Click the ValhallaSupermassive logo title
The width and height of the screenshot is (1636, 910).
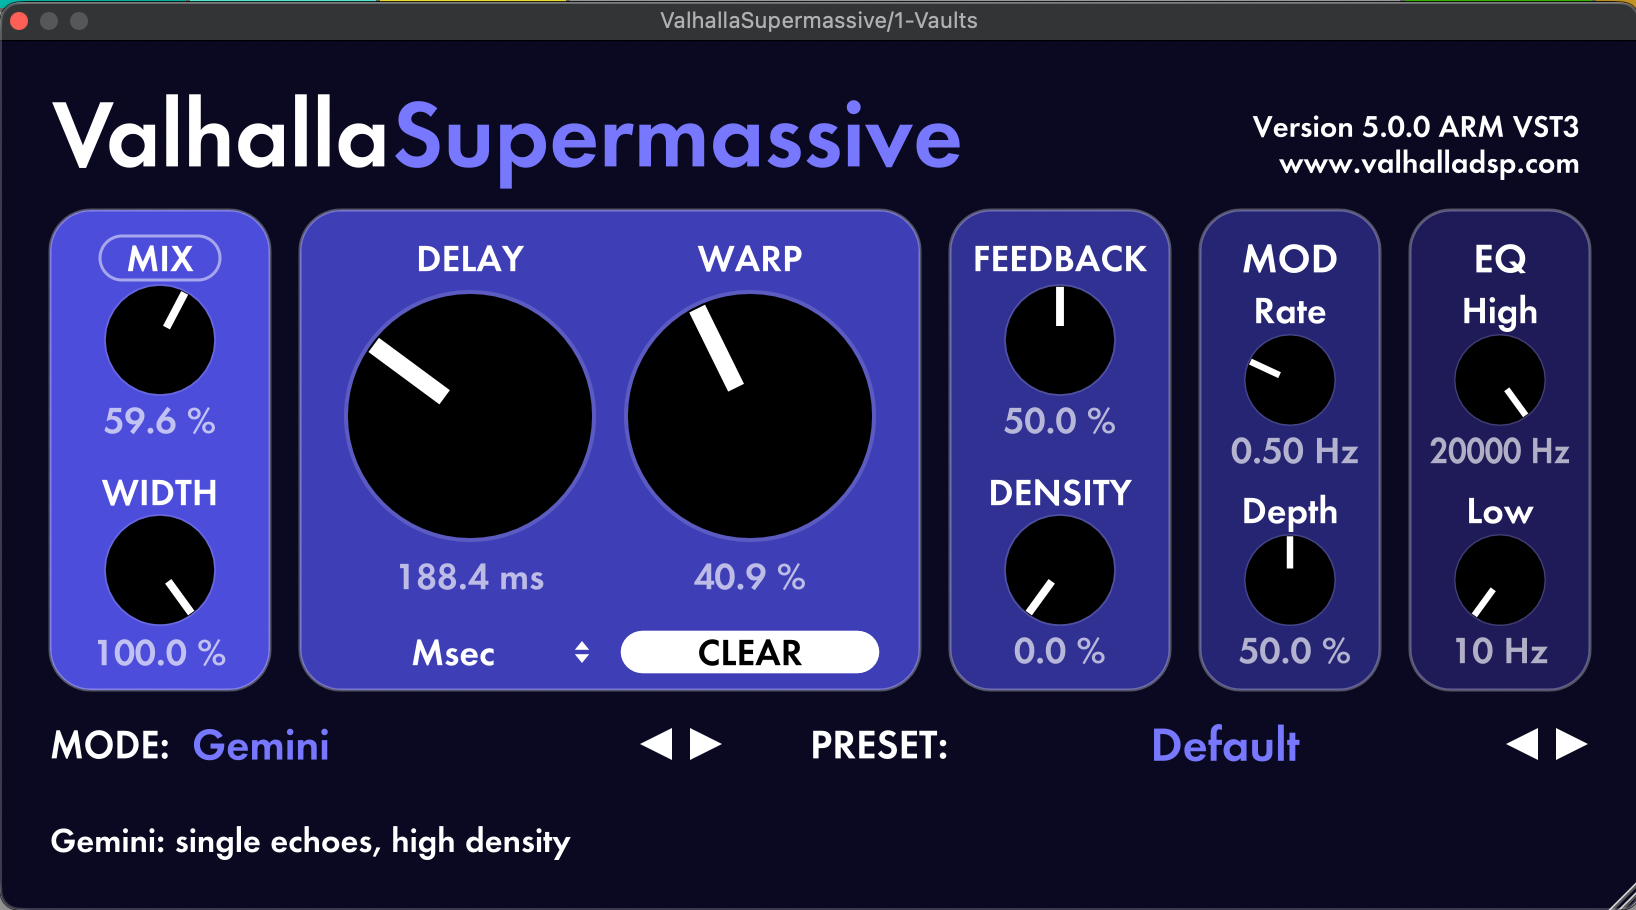507,138
